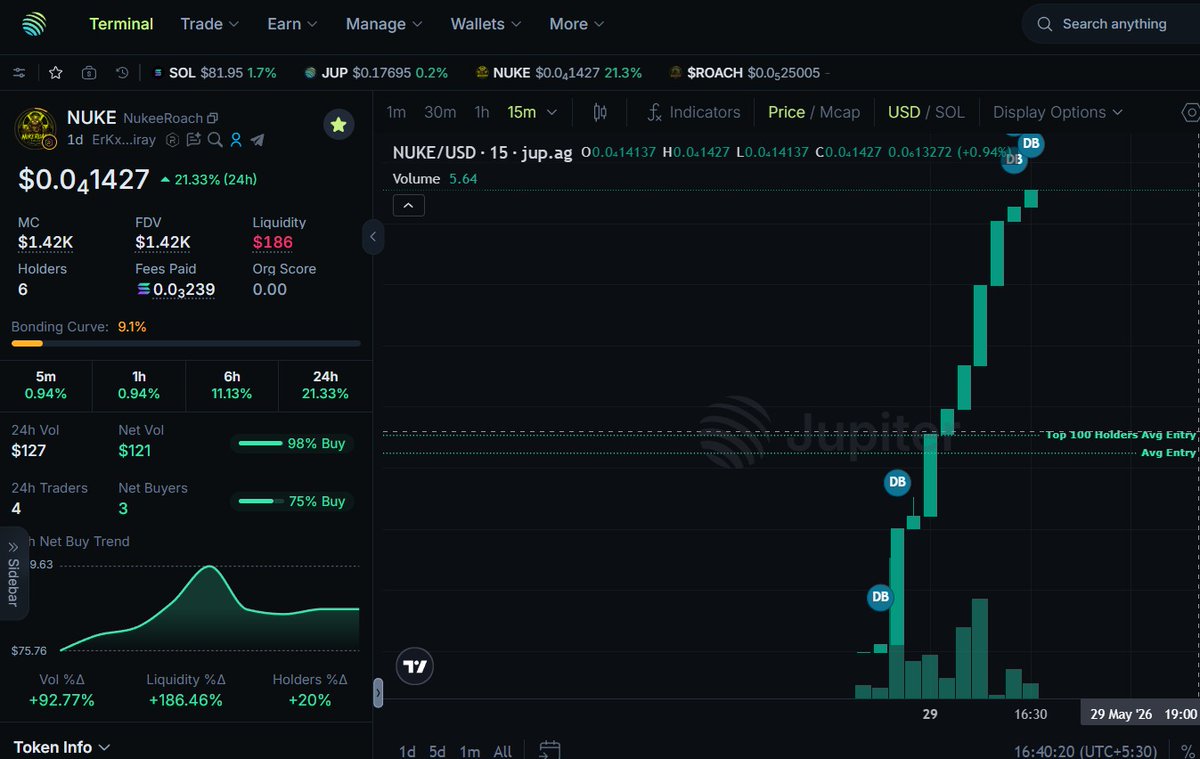Collapse the chart legend arrow button
1200x759 pixels.
(409, 206)
